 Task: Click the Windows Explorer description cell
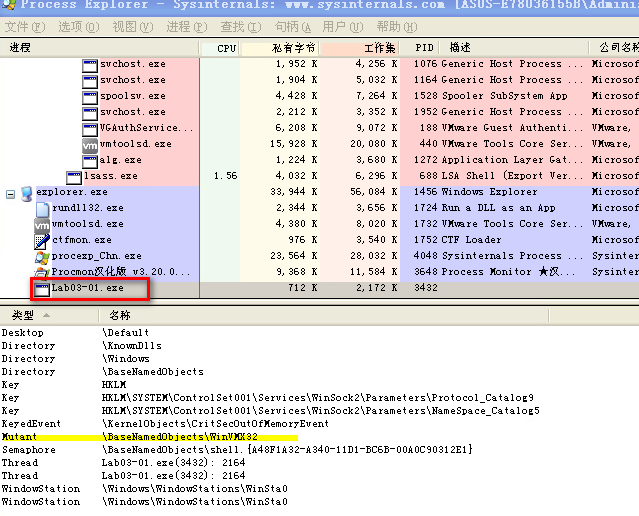[x=489, y=192]
